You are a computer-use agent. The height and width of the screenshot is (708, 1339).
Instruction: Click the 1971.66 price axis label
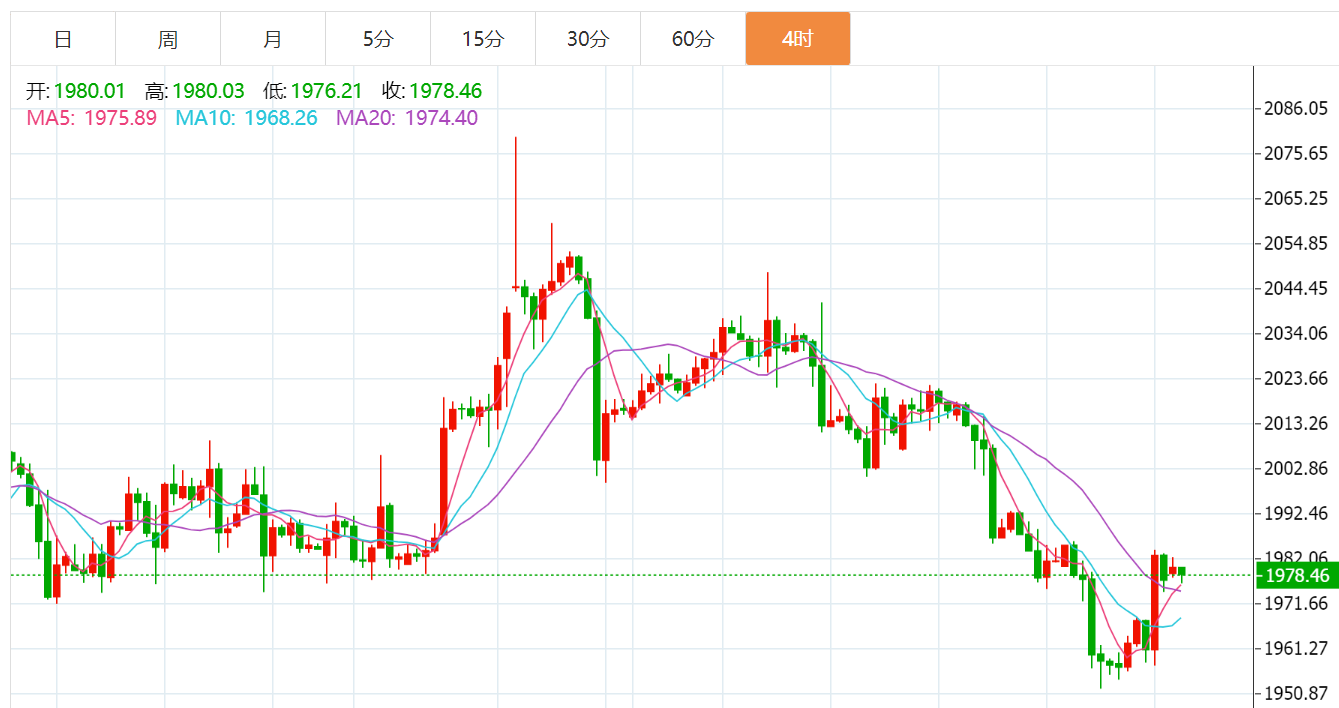(1298, 603)
